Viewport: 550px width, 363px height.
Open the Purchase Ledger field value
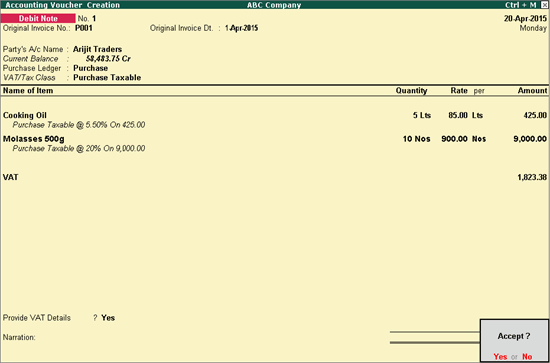tap(90, 68)
